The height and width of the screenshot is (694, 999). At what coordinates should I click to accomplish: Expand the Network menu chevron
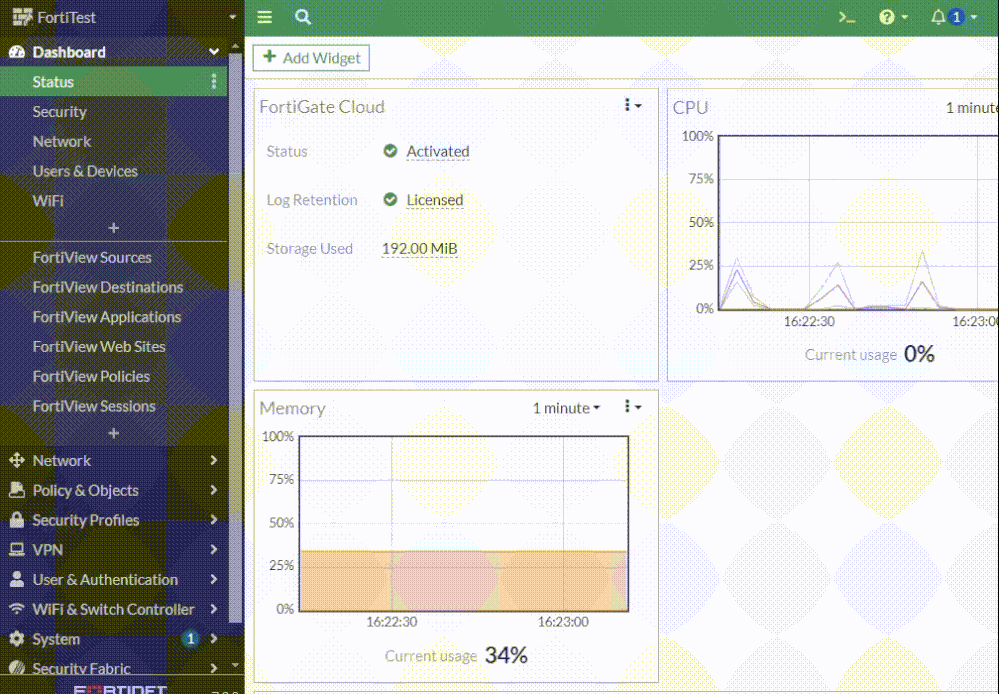point(213,460)
